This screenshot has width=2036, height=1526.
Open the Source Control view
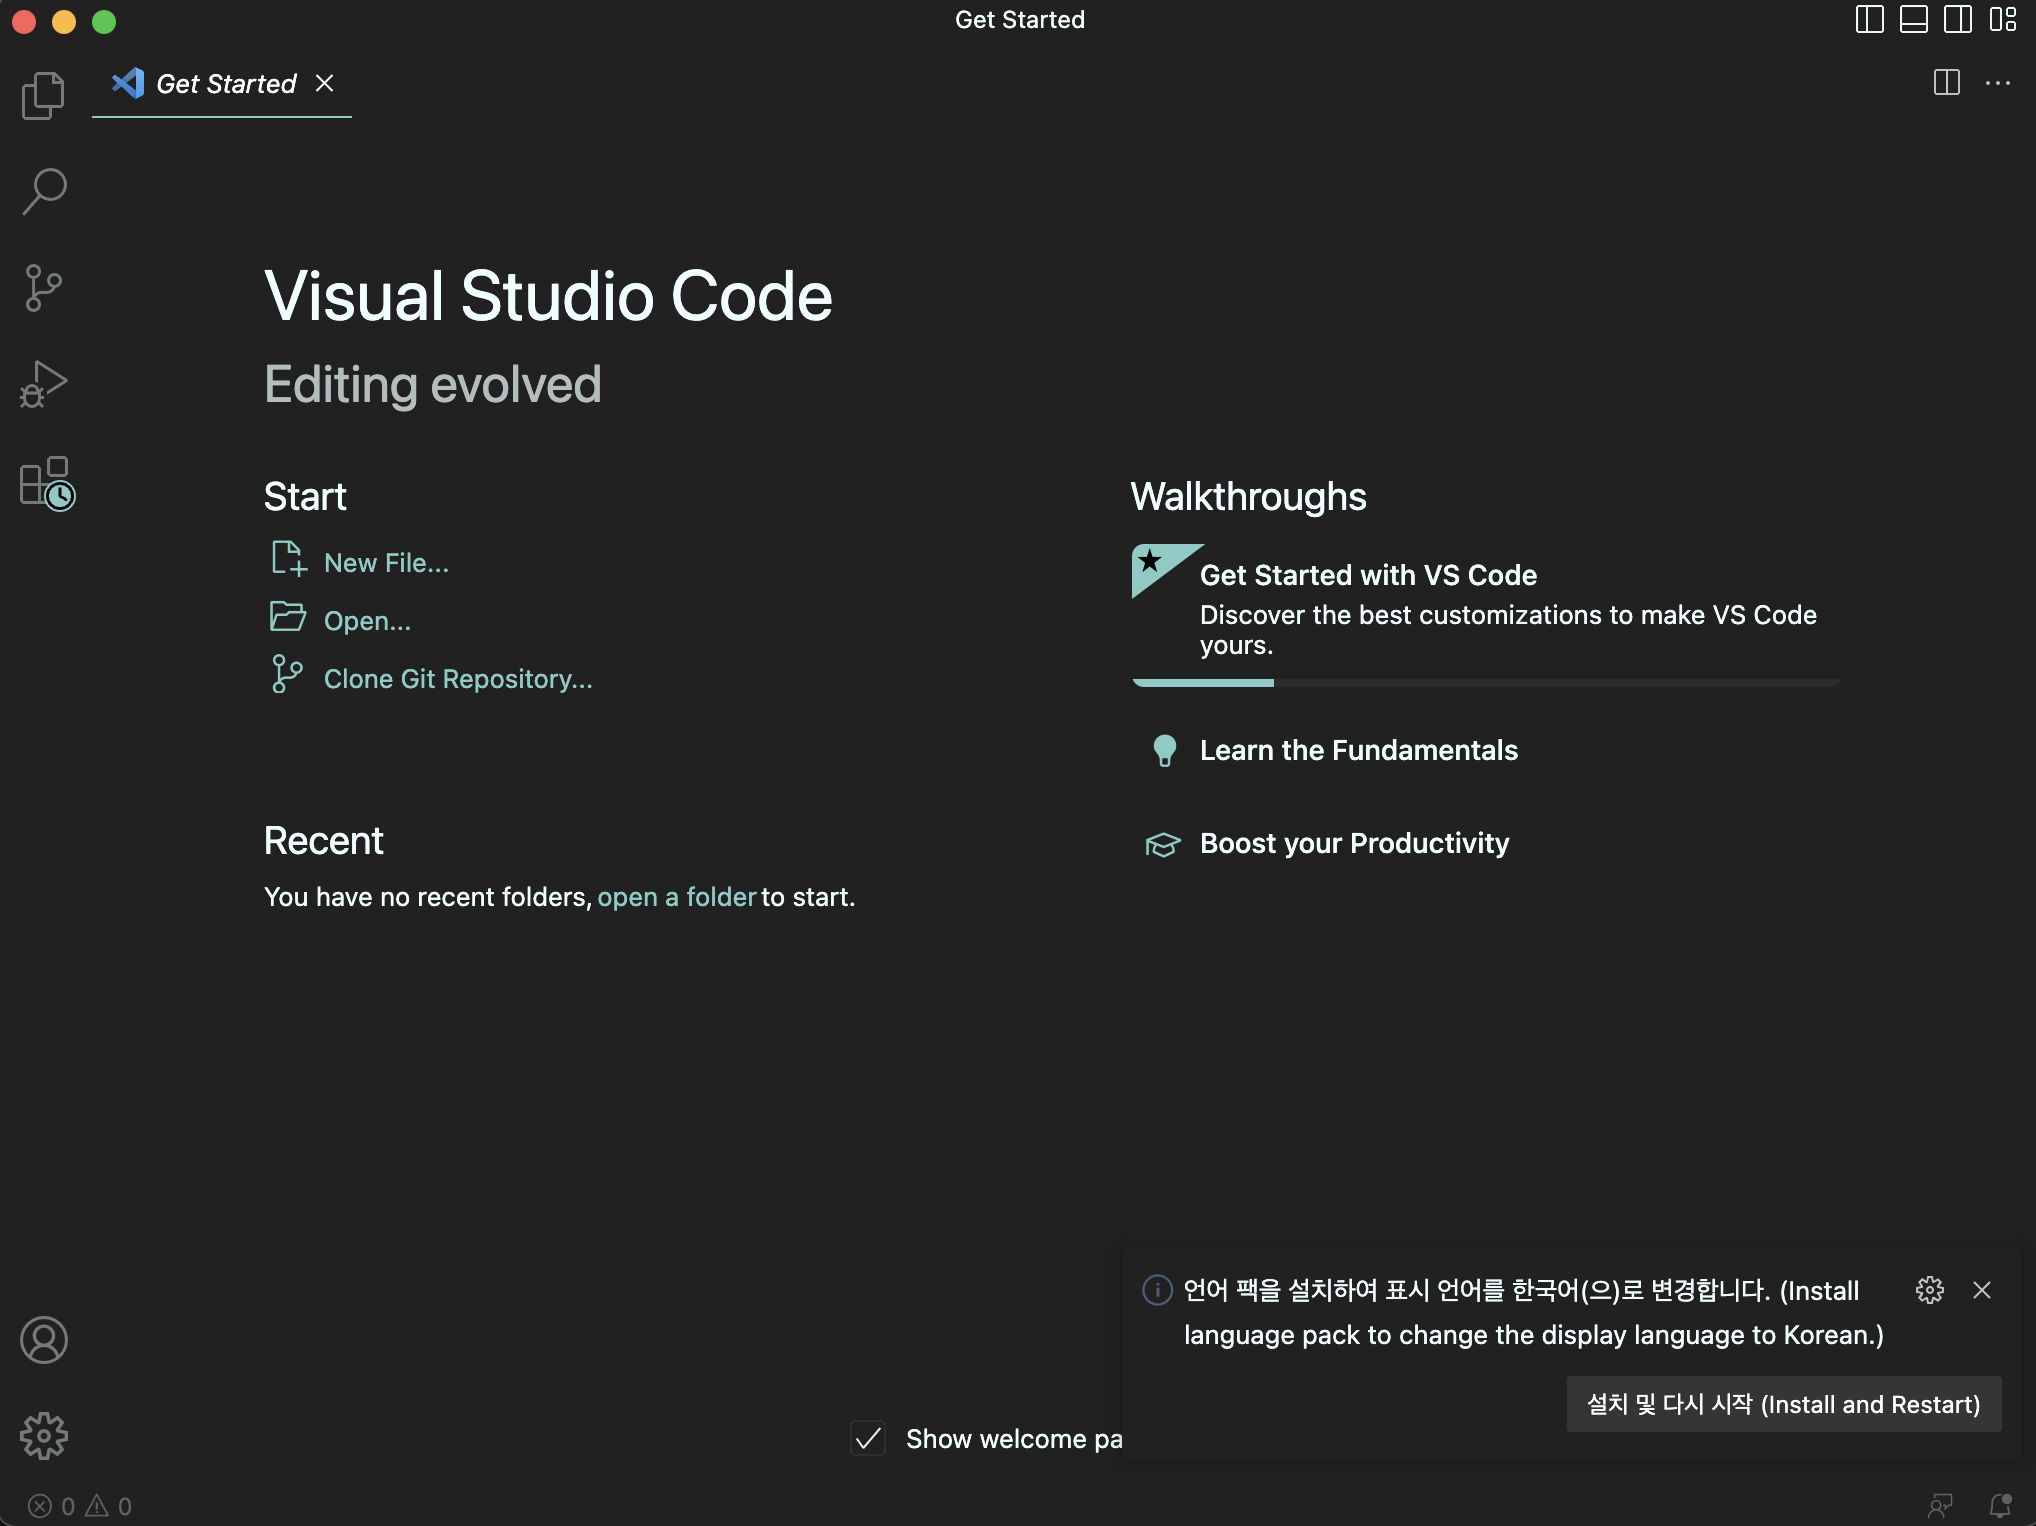44,288
